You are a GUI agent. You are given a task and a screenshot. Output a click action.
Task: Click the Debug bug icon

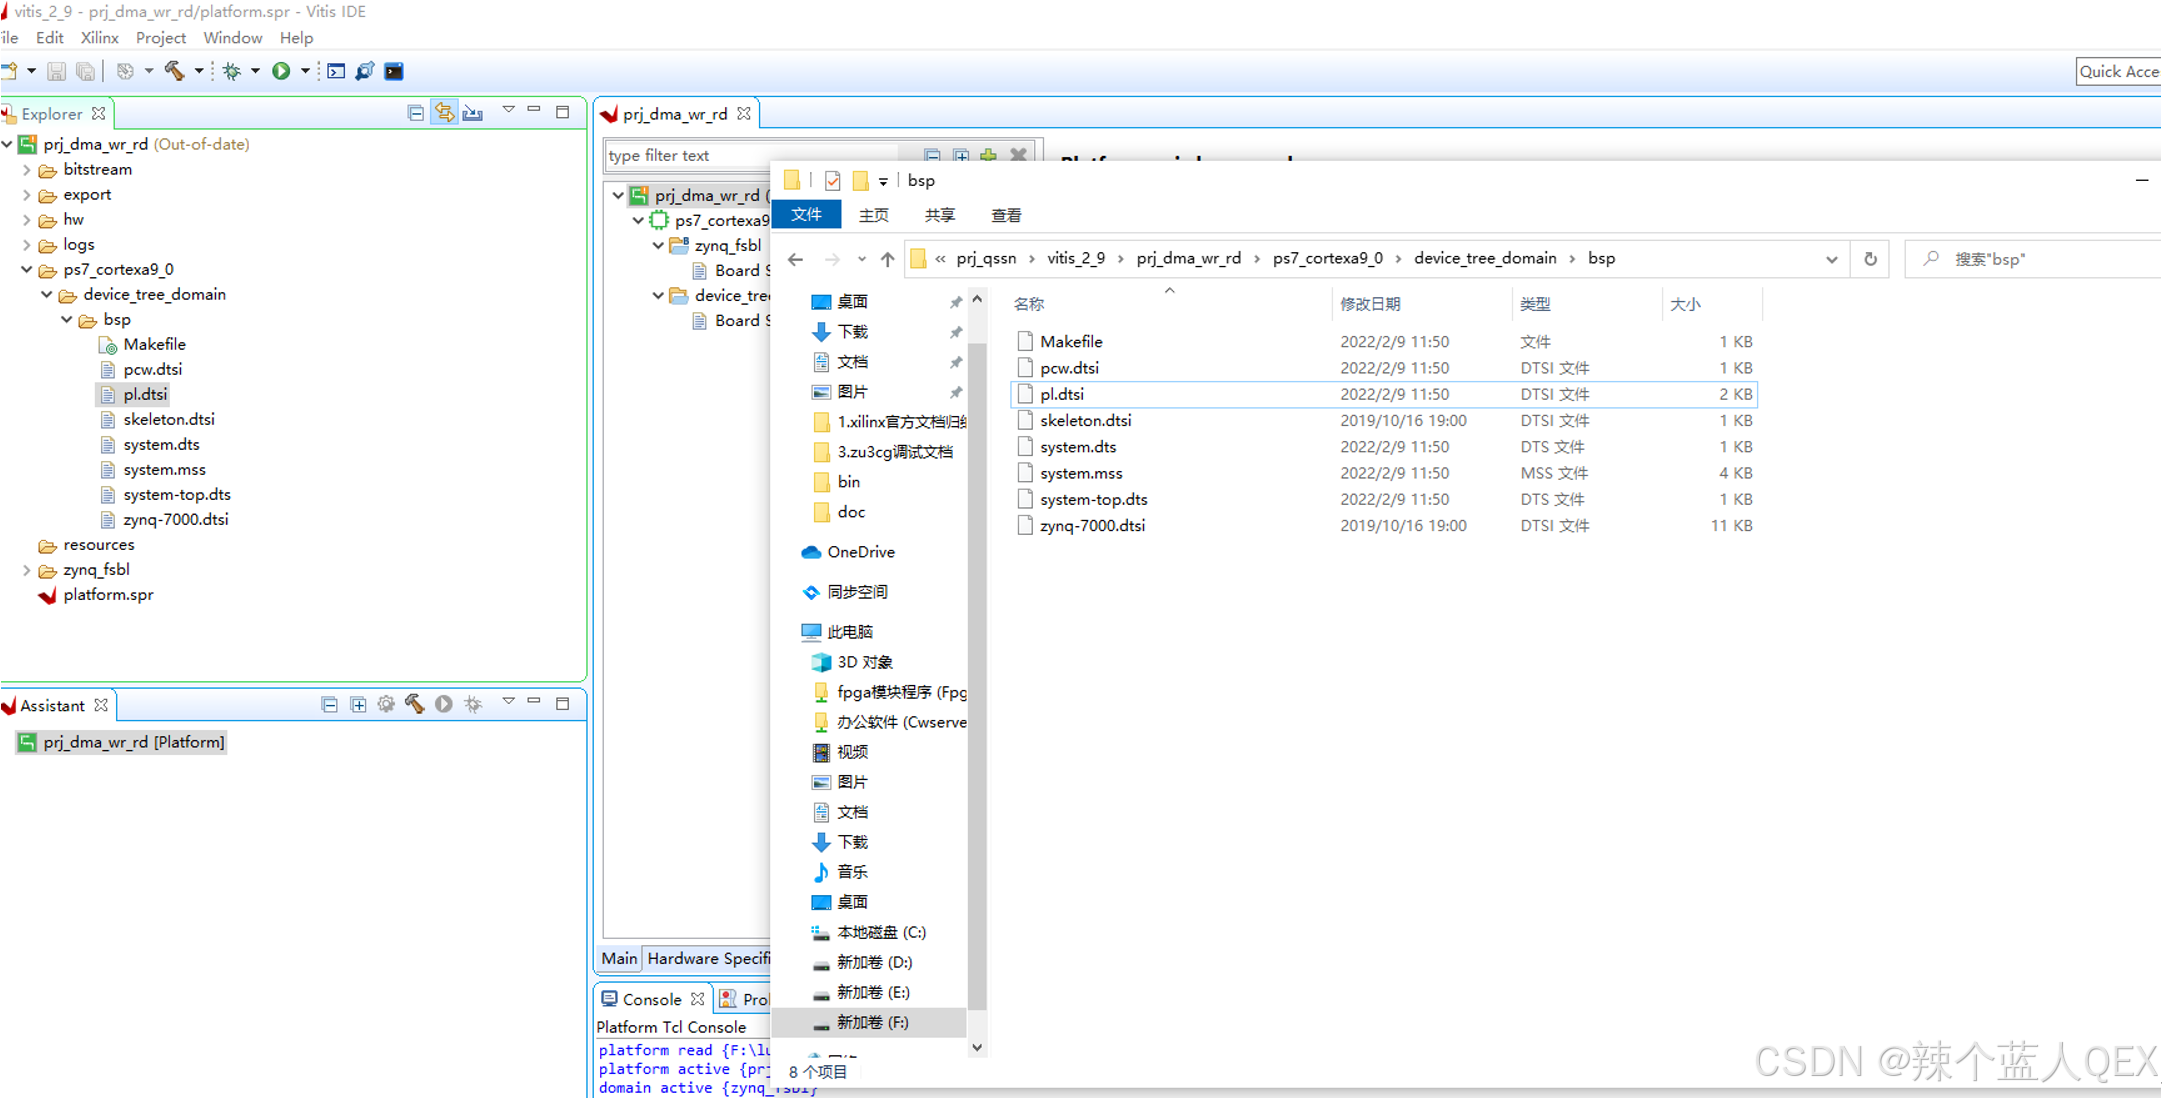232,71
